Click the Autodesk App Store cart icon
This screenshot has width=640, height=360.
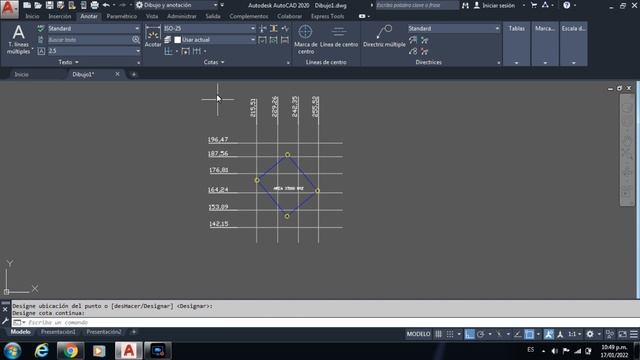pos(534,5)
